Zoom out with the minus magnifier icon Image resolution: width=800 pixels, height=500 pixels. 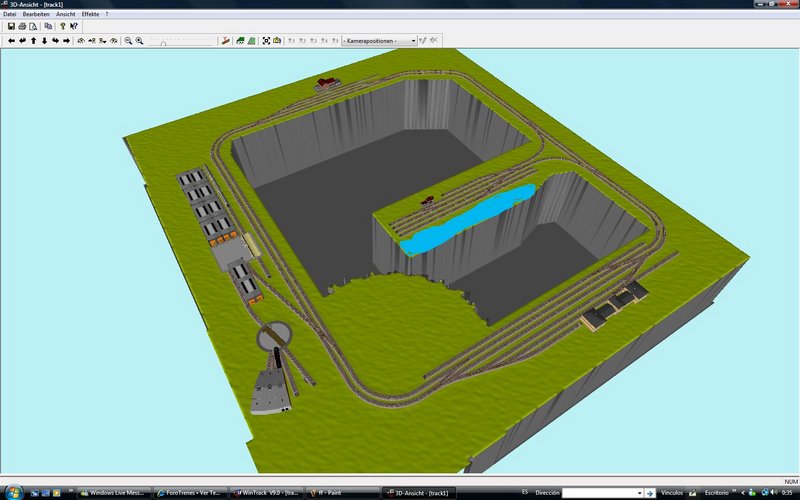128,40
